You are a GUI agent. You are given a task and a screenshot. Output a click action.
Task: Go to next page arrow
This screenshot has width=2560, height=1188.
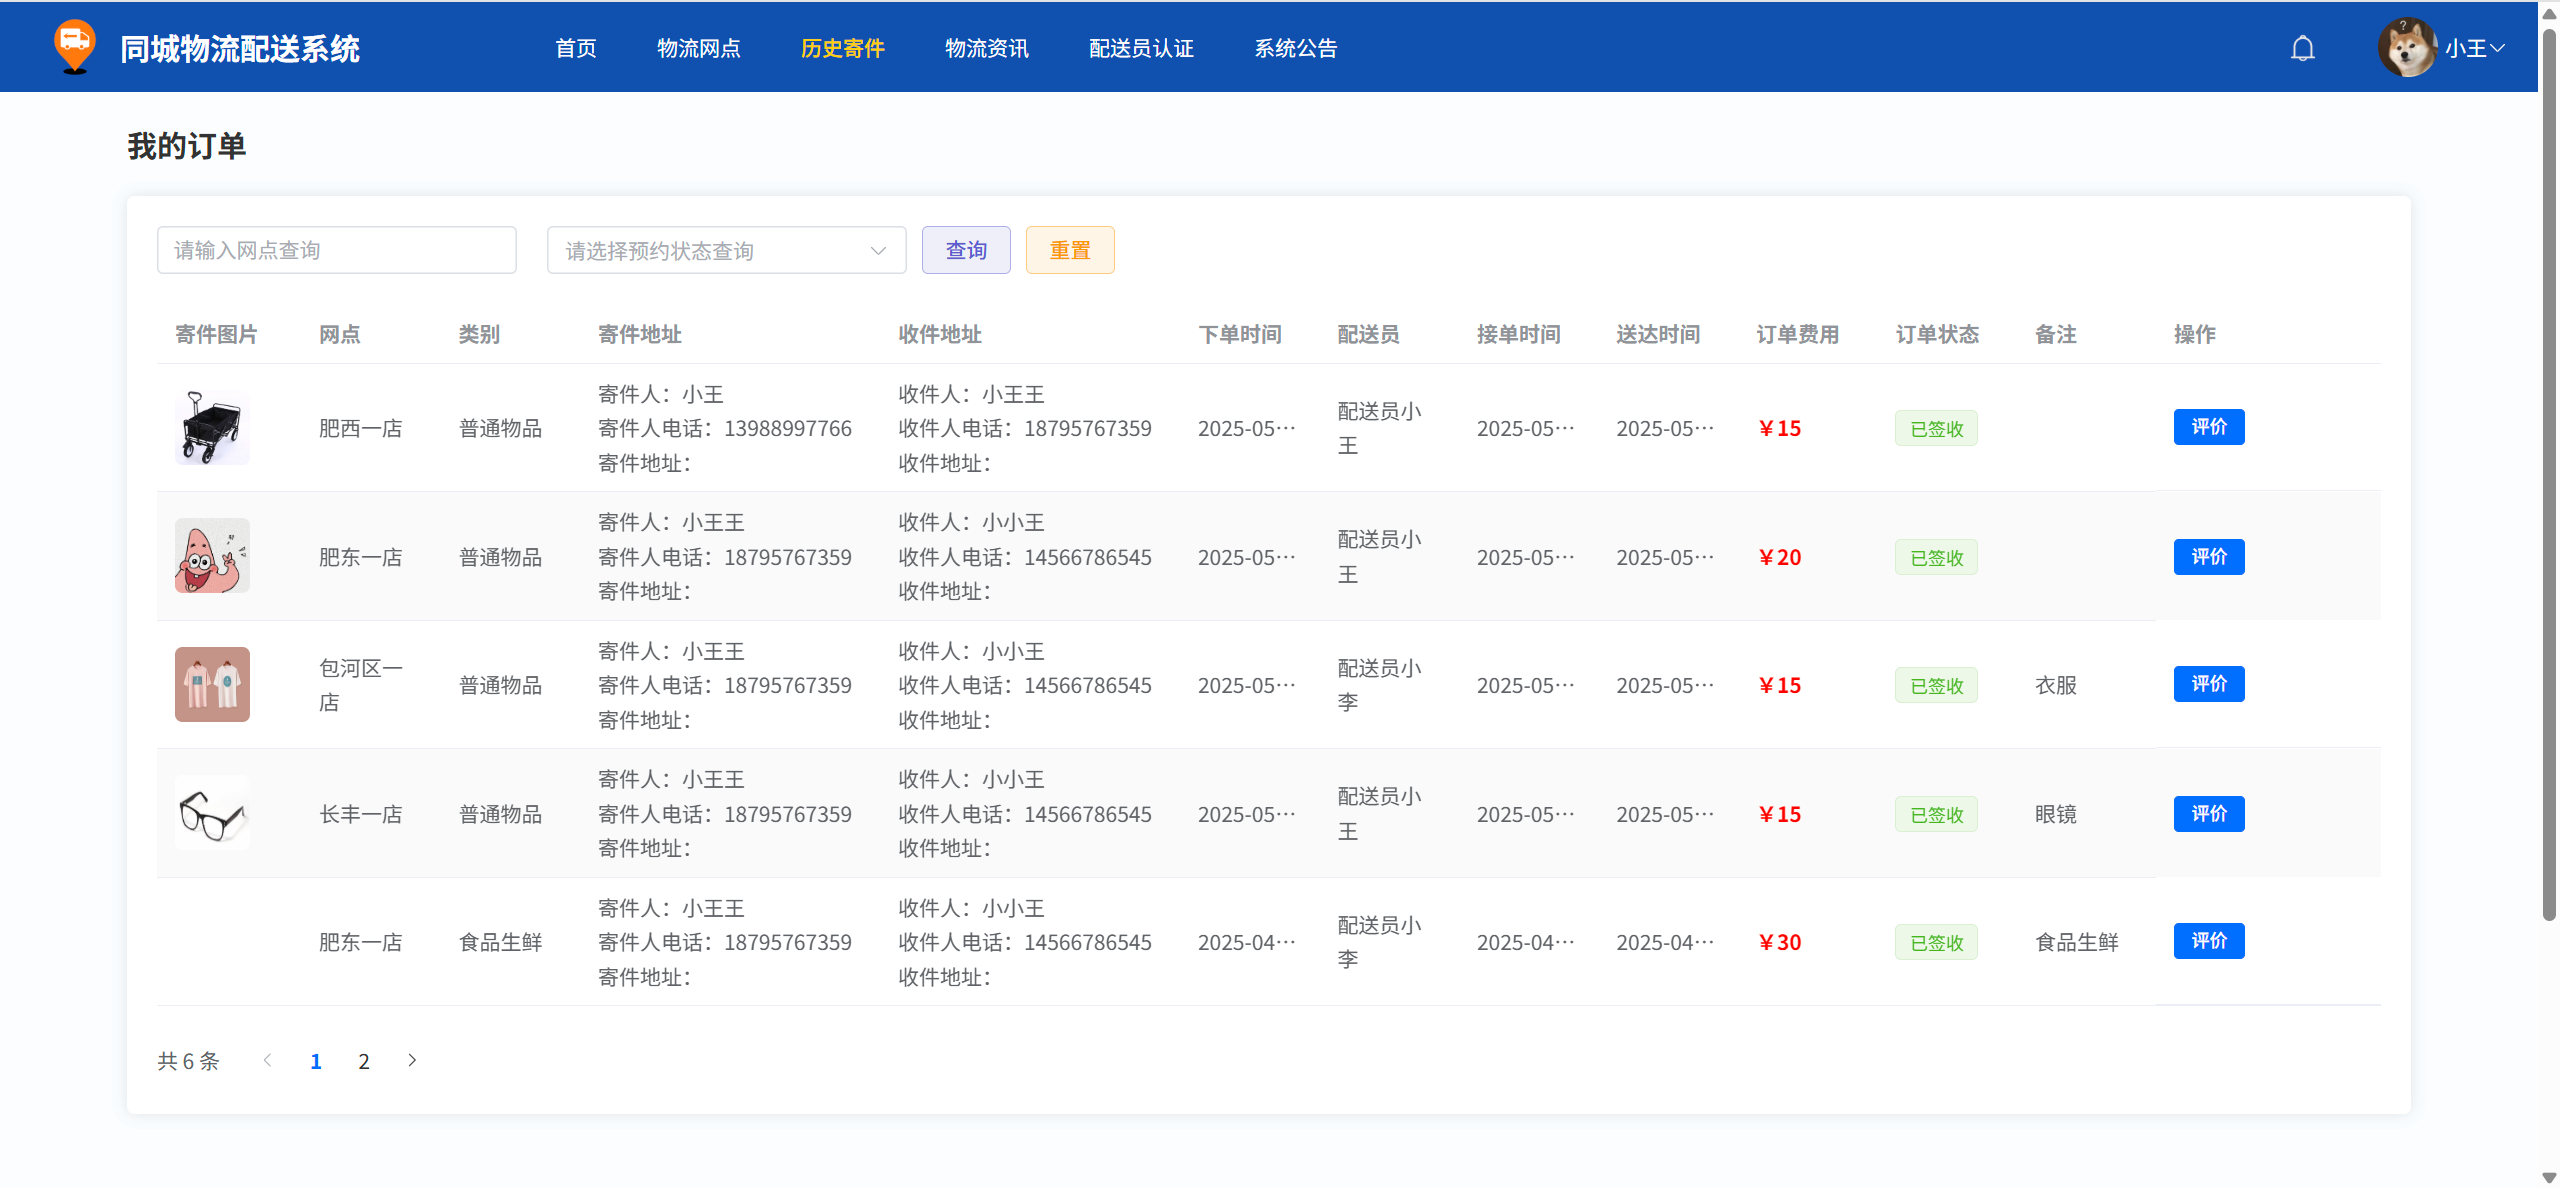tap(412, 1060)
